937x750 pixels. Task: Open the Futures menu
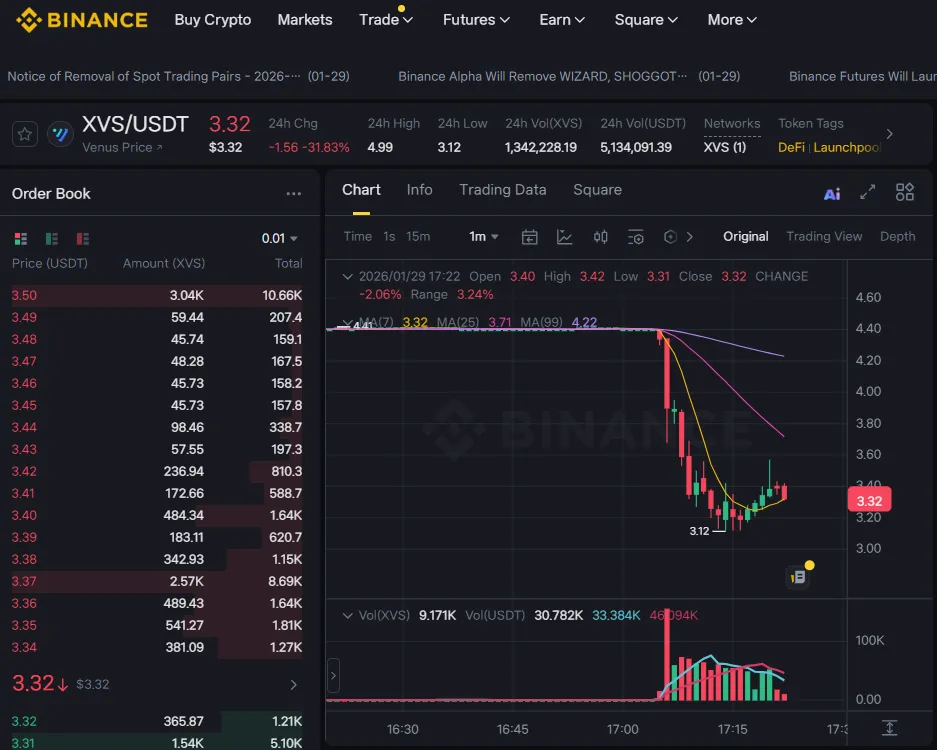476,20
